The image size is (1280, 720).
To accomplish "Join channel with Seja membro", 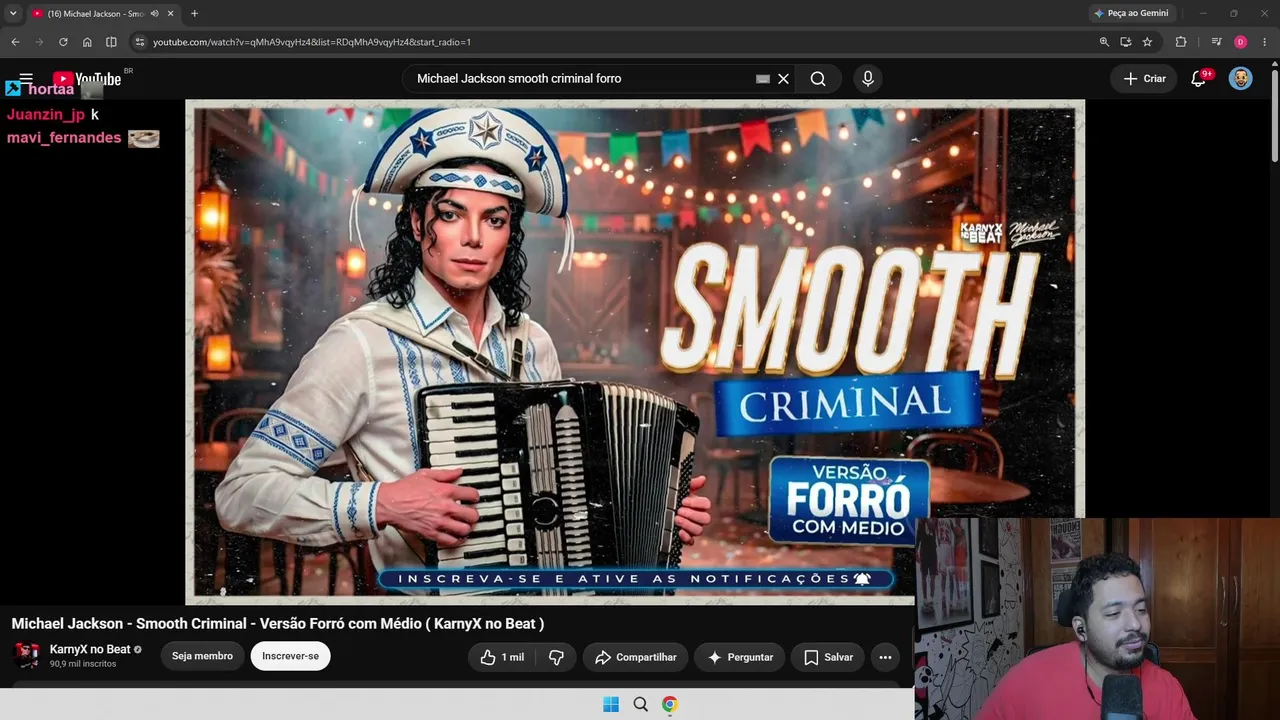I will (x=202, y=656).
